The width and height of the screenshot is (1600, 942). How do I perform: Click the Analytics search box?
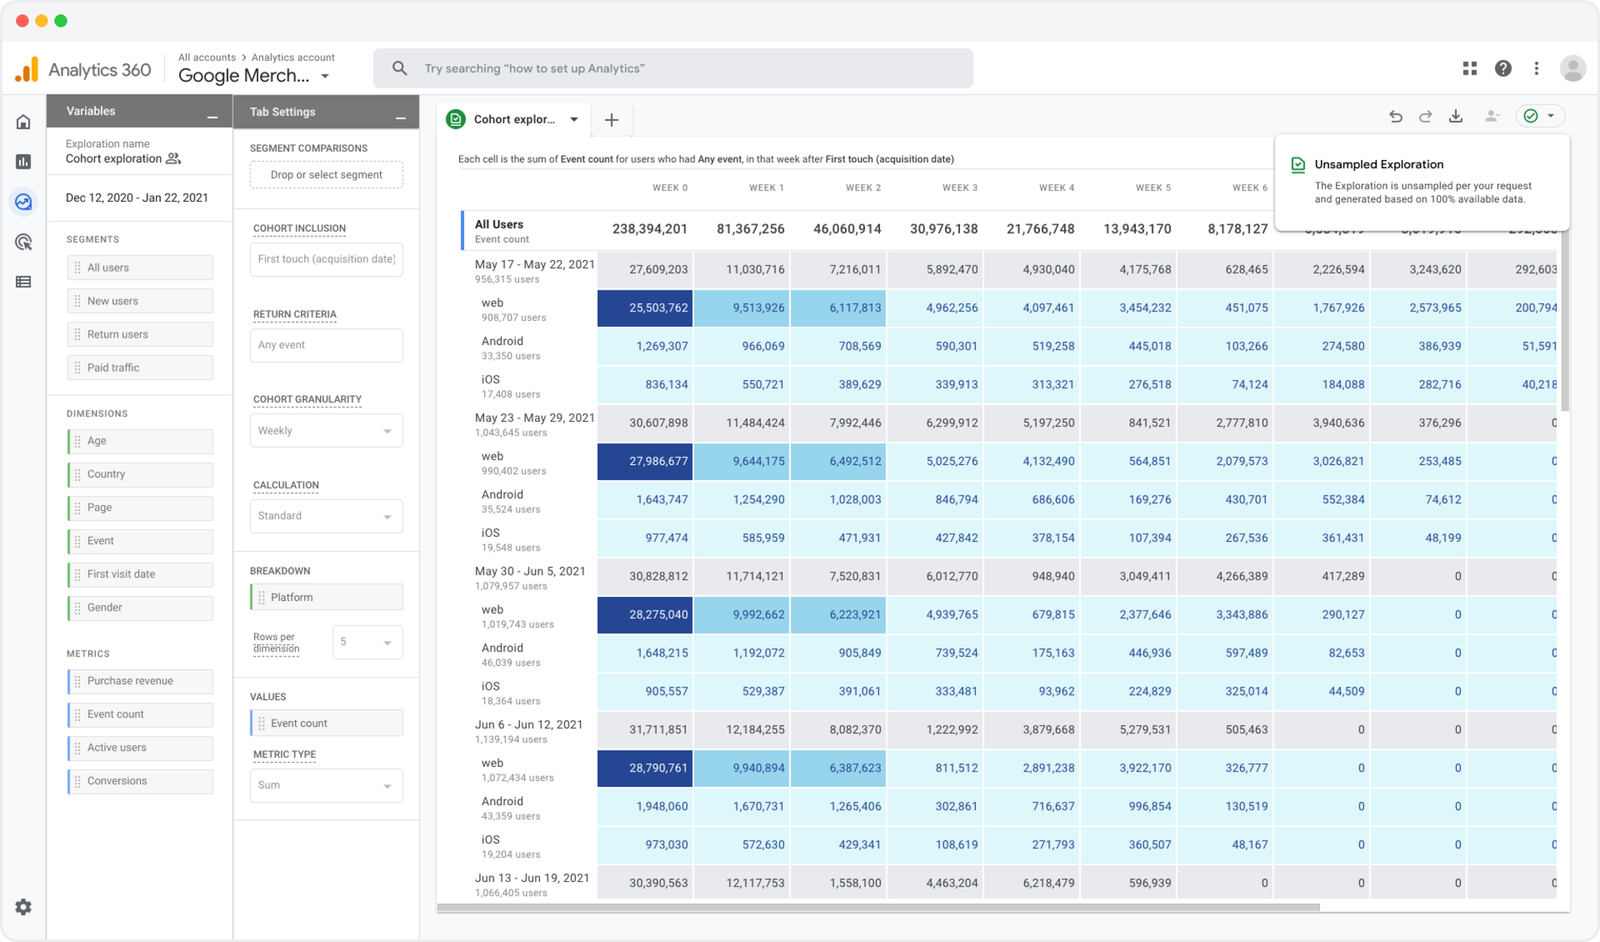coord(673,68)
